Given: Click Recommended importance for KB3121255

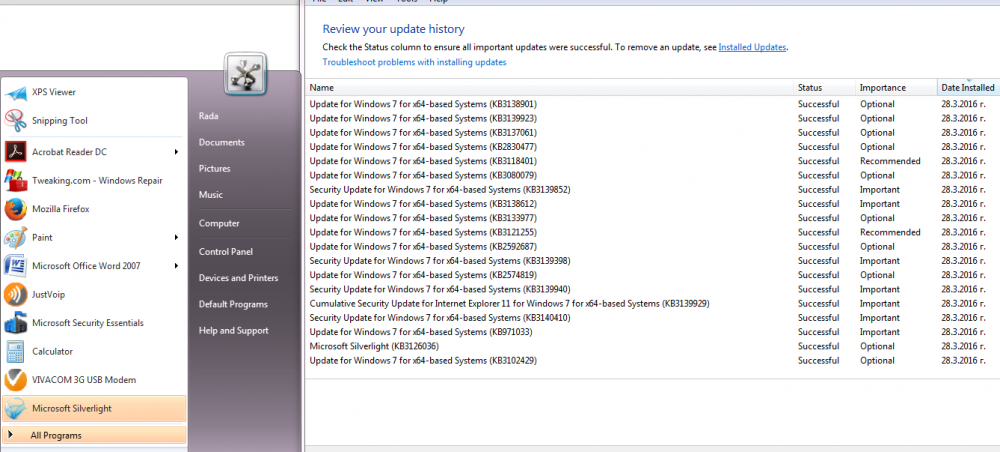Looking at the screenshot, I should point(890,232).
